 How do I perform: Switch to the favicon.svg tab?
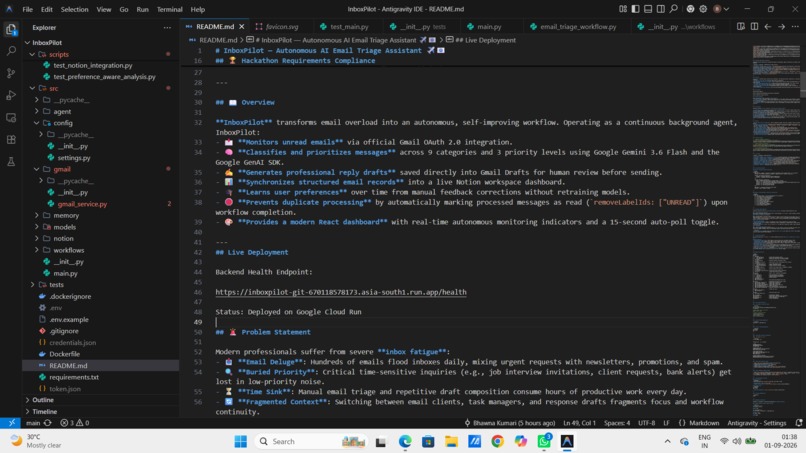pyautogui.click(x=282, y=27)
